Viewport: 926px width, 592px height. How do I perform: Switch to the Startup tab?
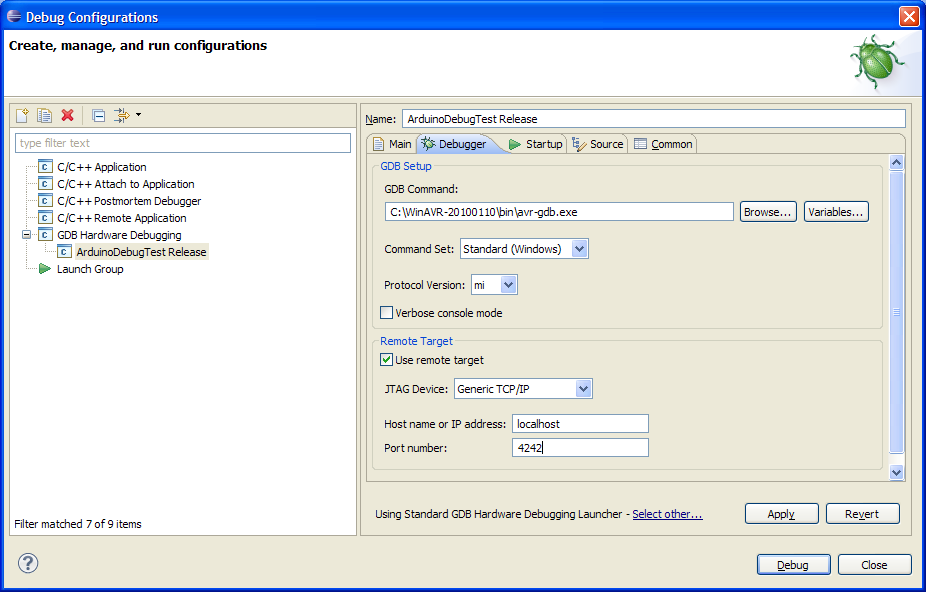[536, 144]
